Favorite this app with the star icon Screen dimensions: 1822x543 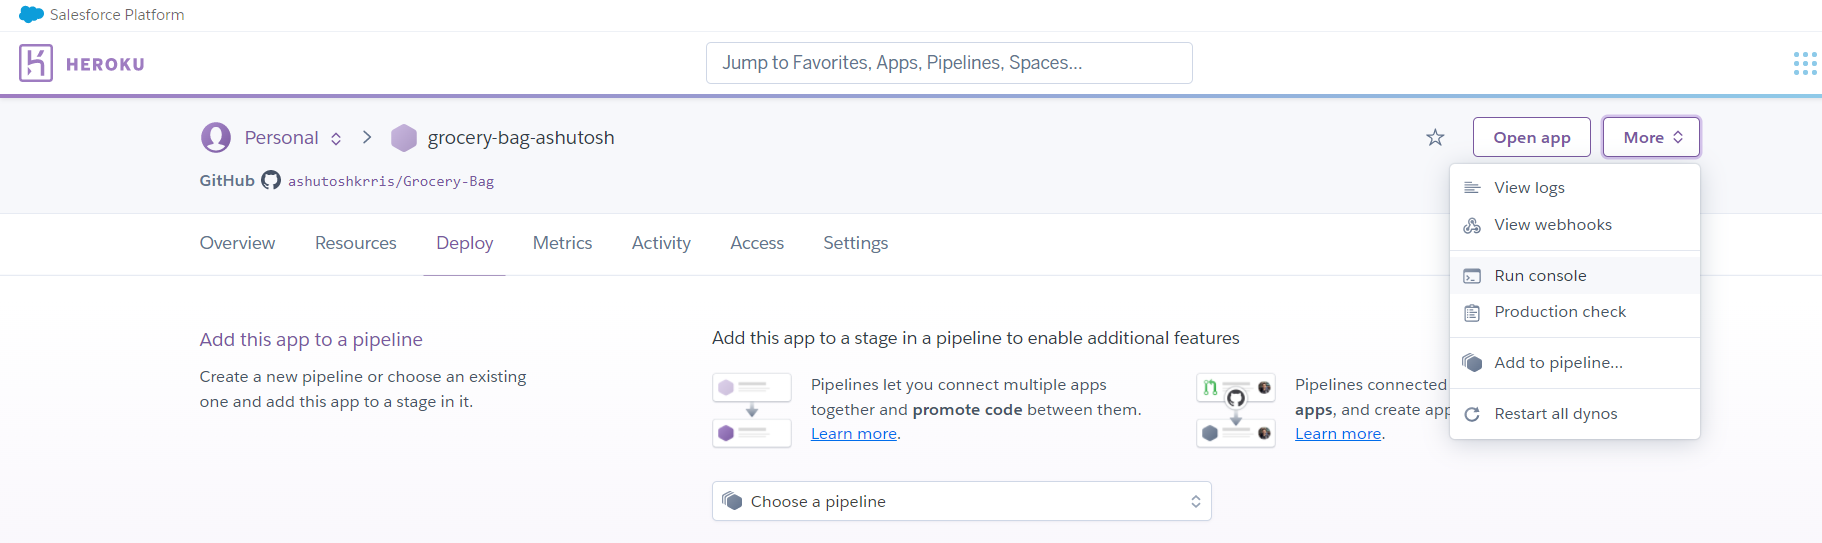coord(1435,138)
